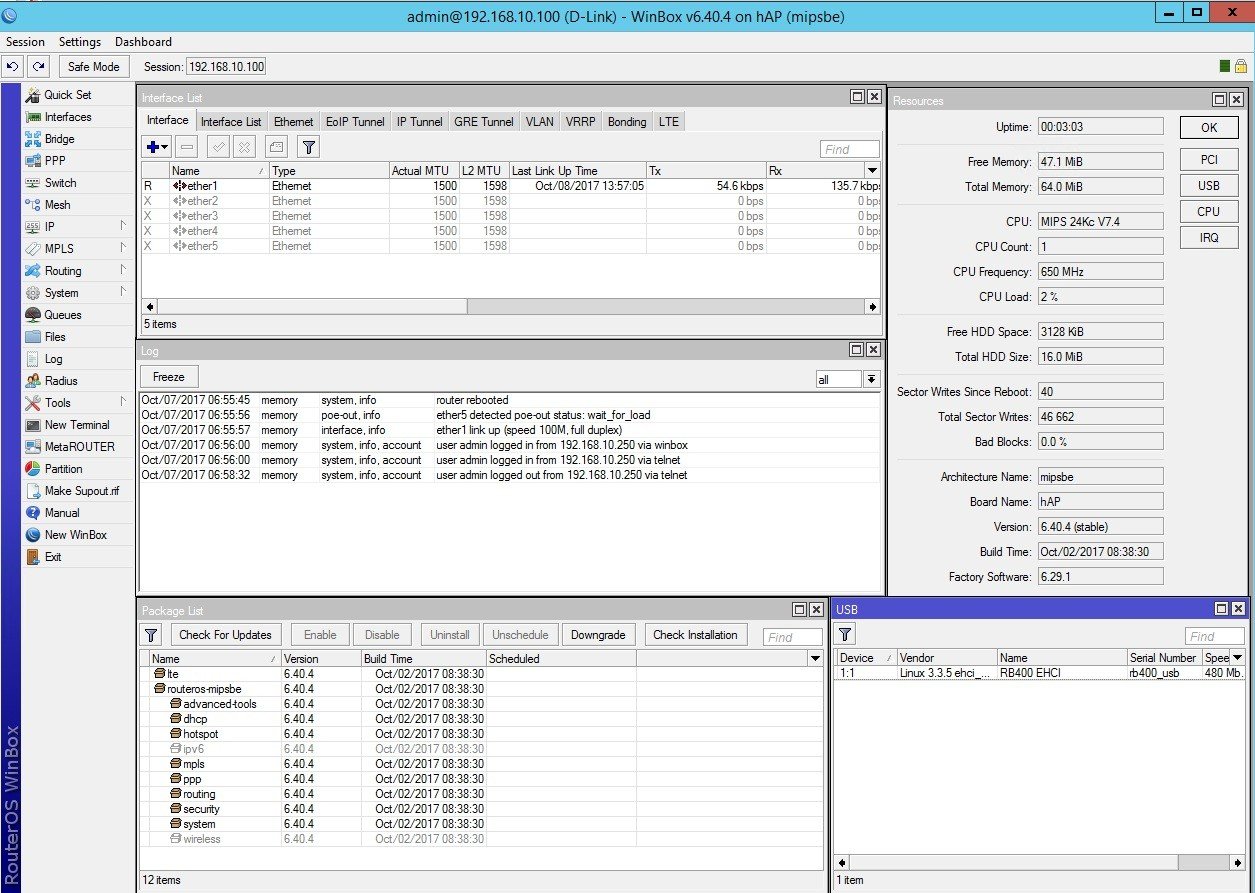The width and height of the screenshot is (1255, 893).
Task: Click USB window horizontal scrollbar
Action: 1039,862
